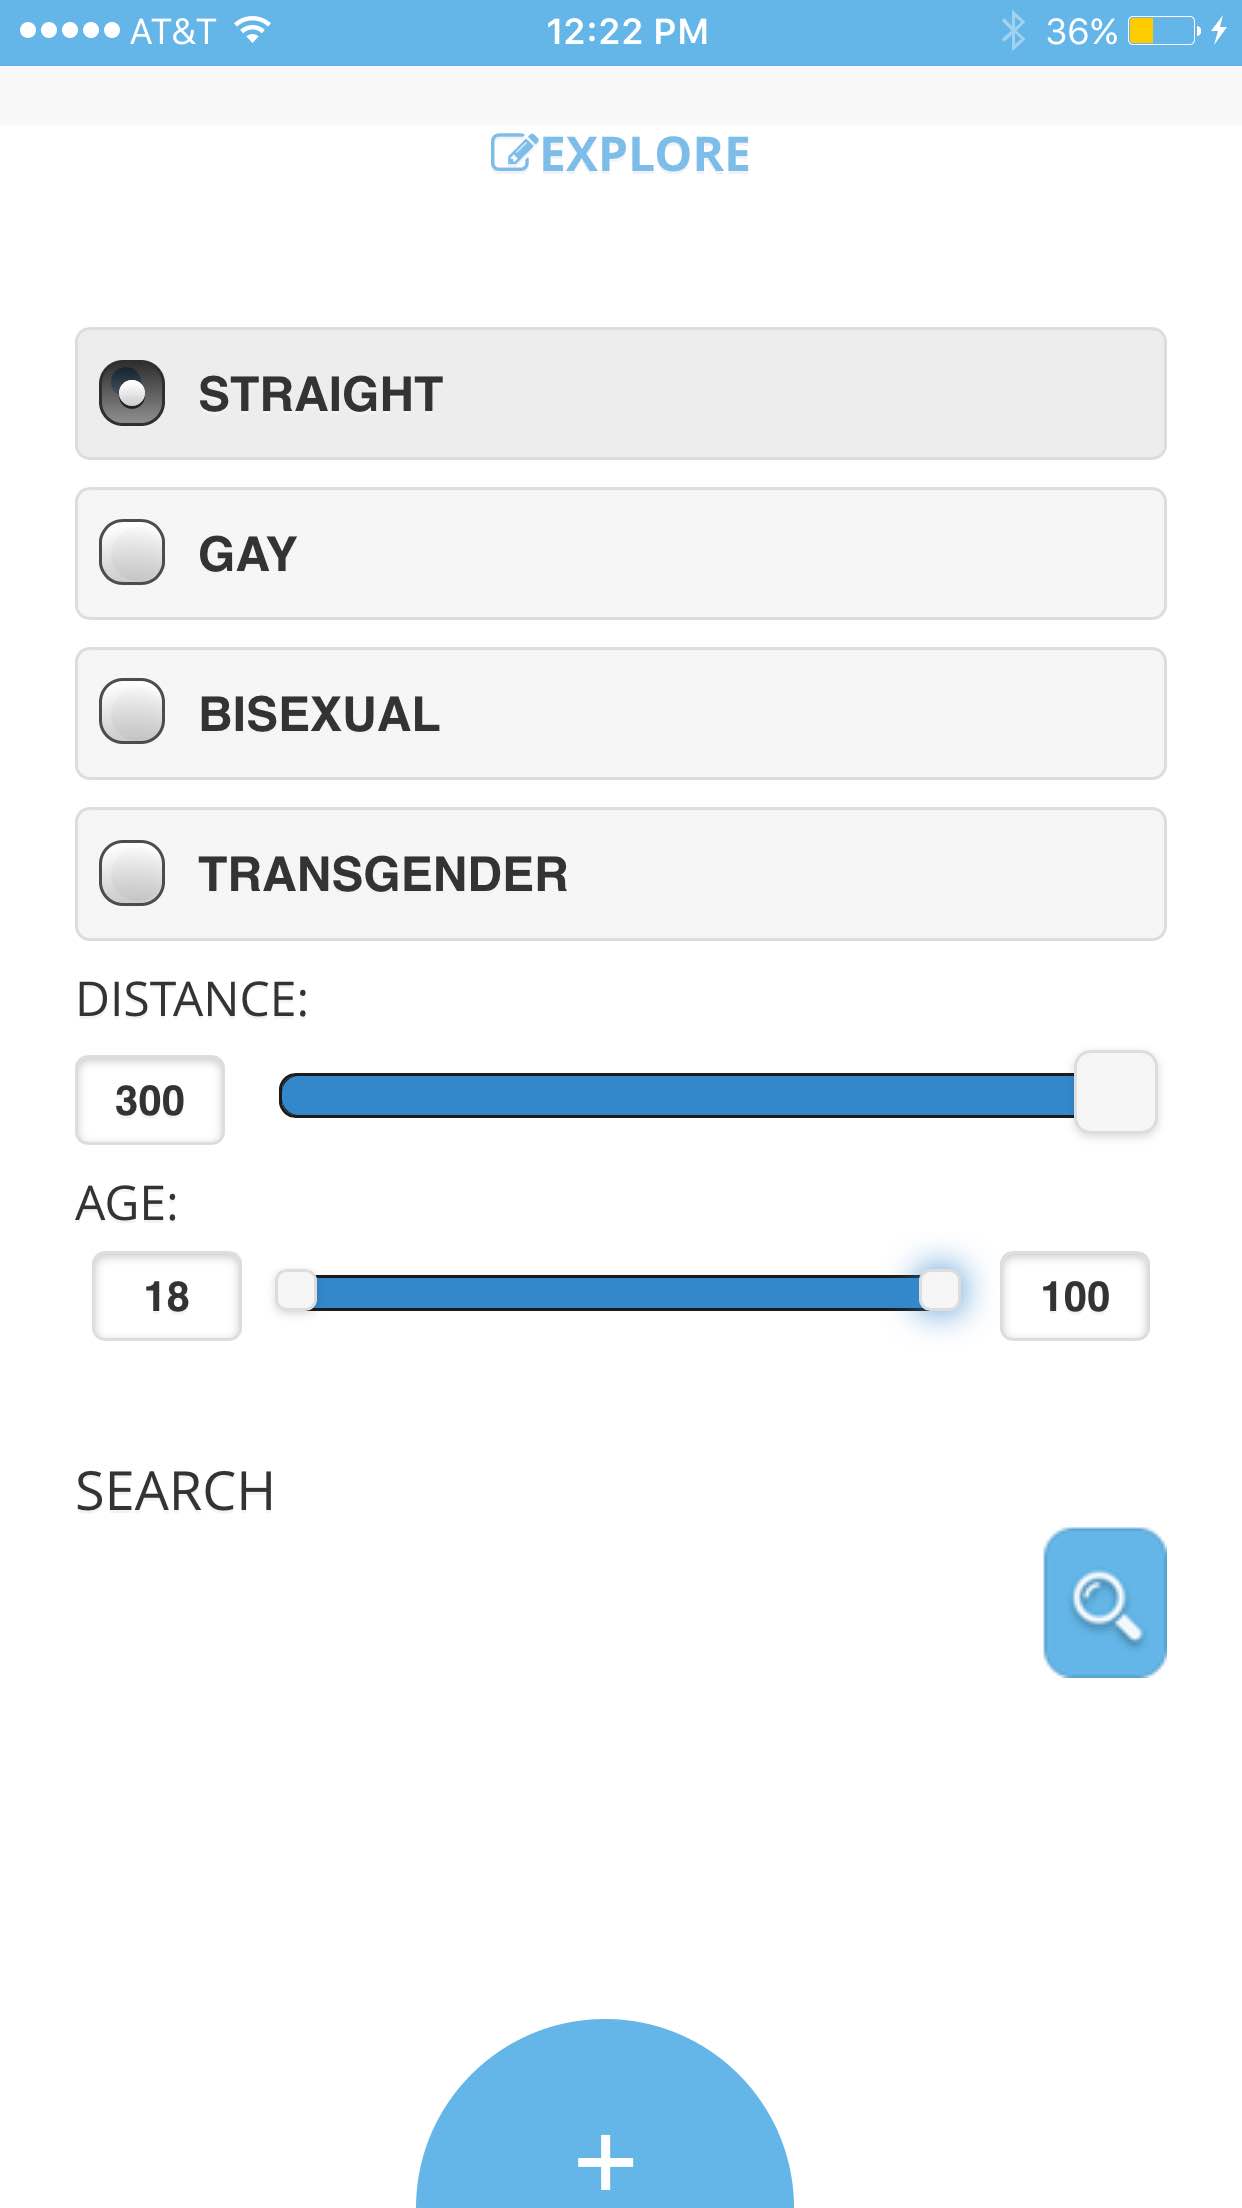Viewport: 1242px width, 2208px height.
Task: Tap the EXPLORE header title
Action: pyautogui.click(x=645, y=154)
